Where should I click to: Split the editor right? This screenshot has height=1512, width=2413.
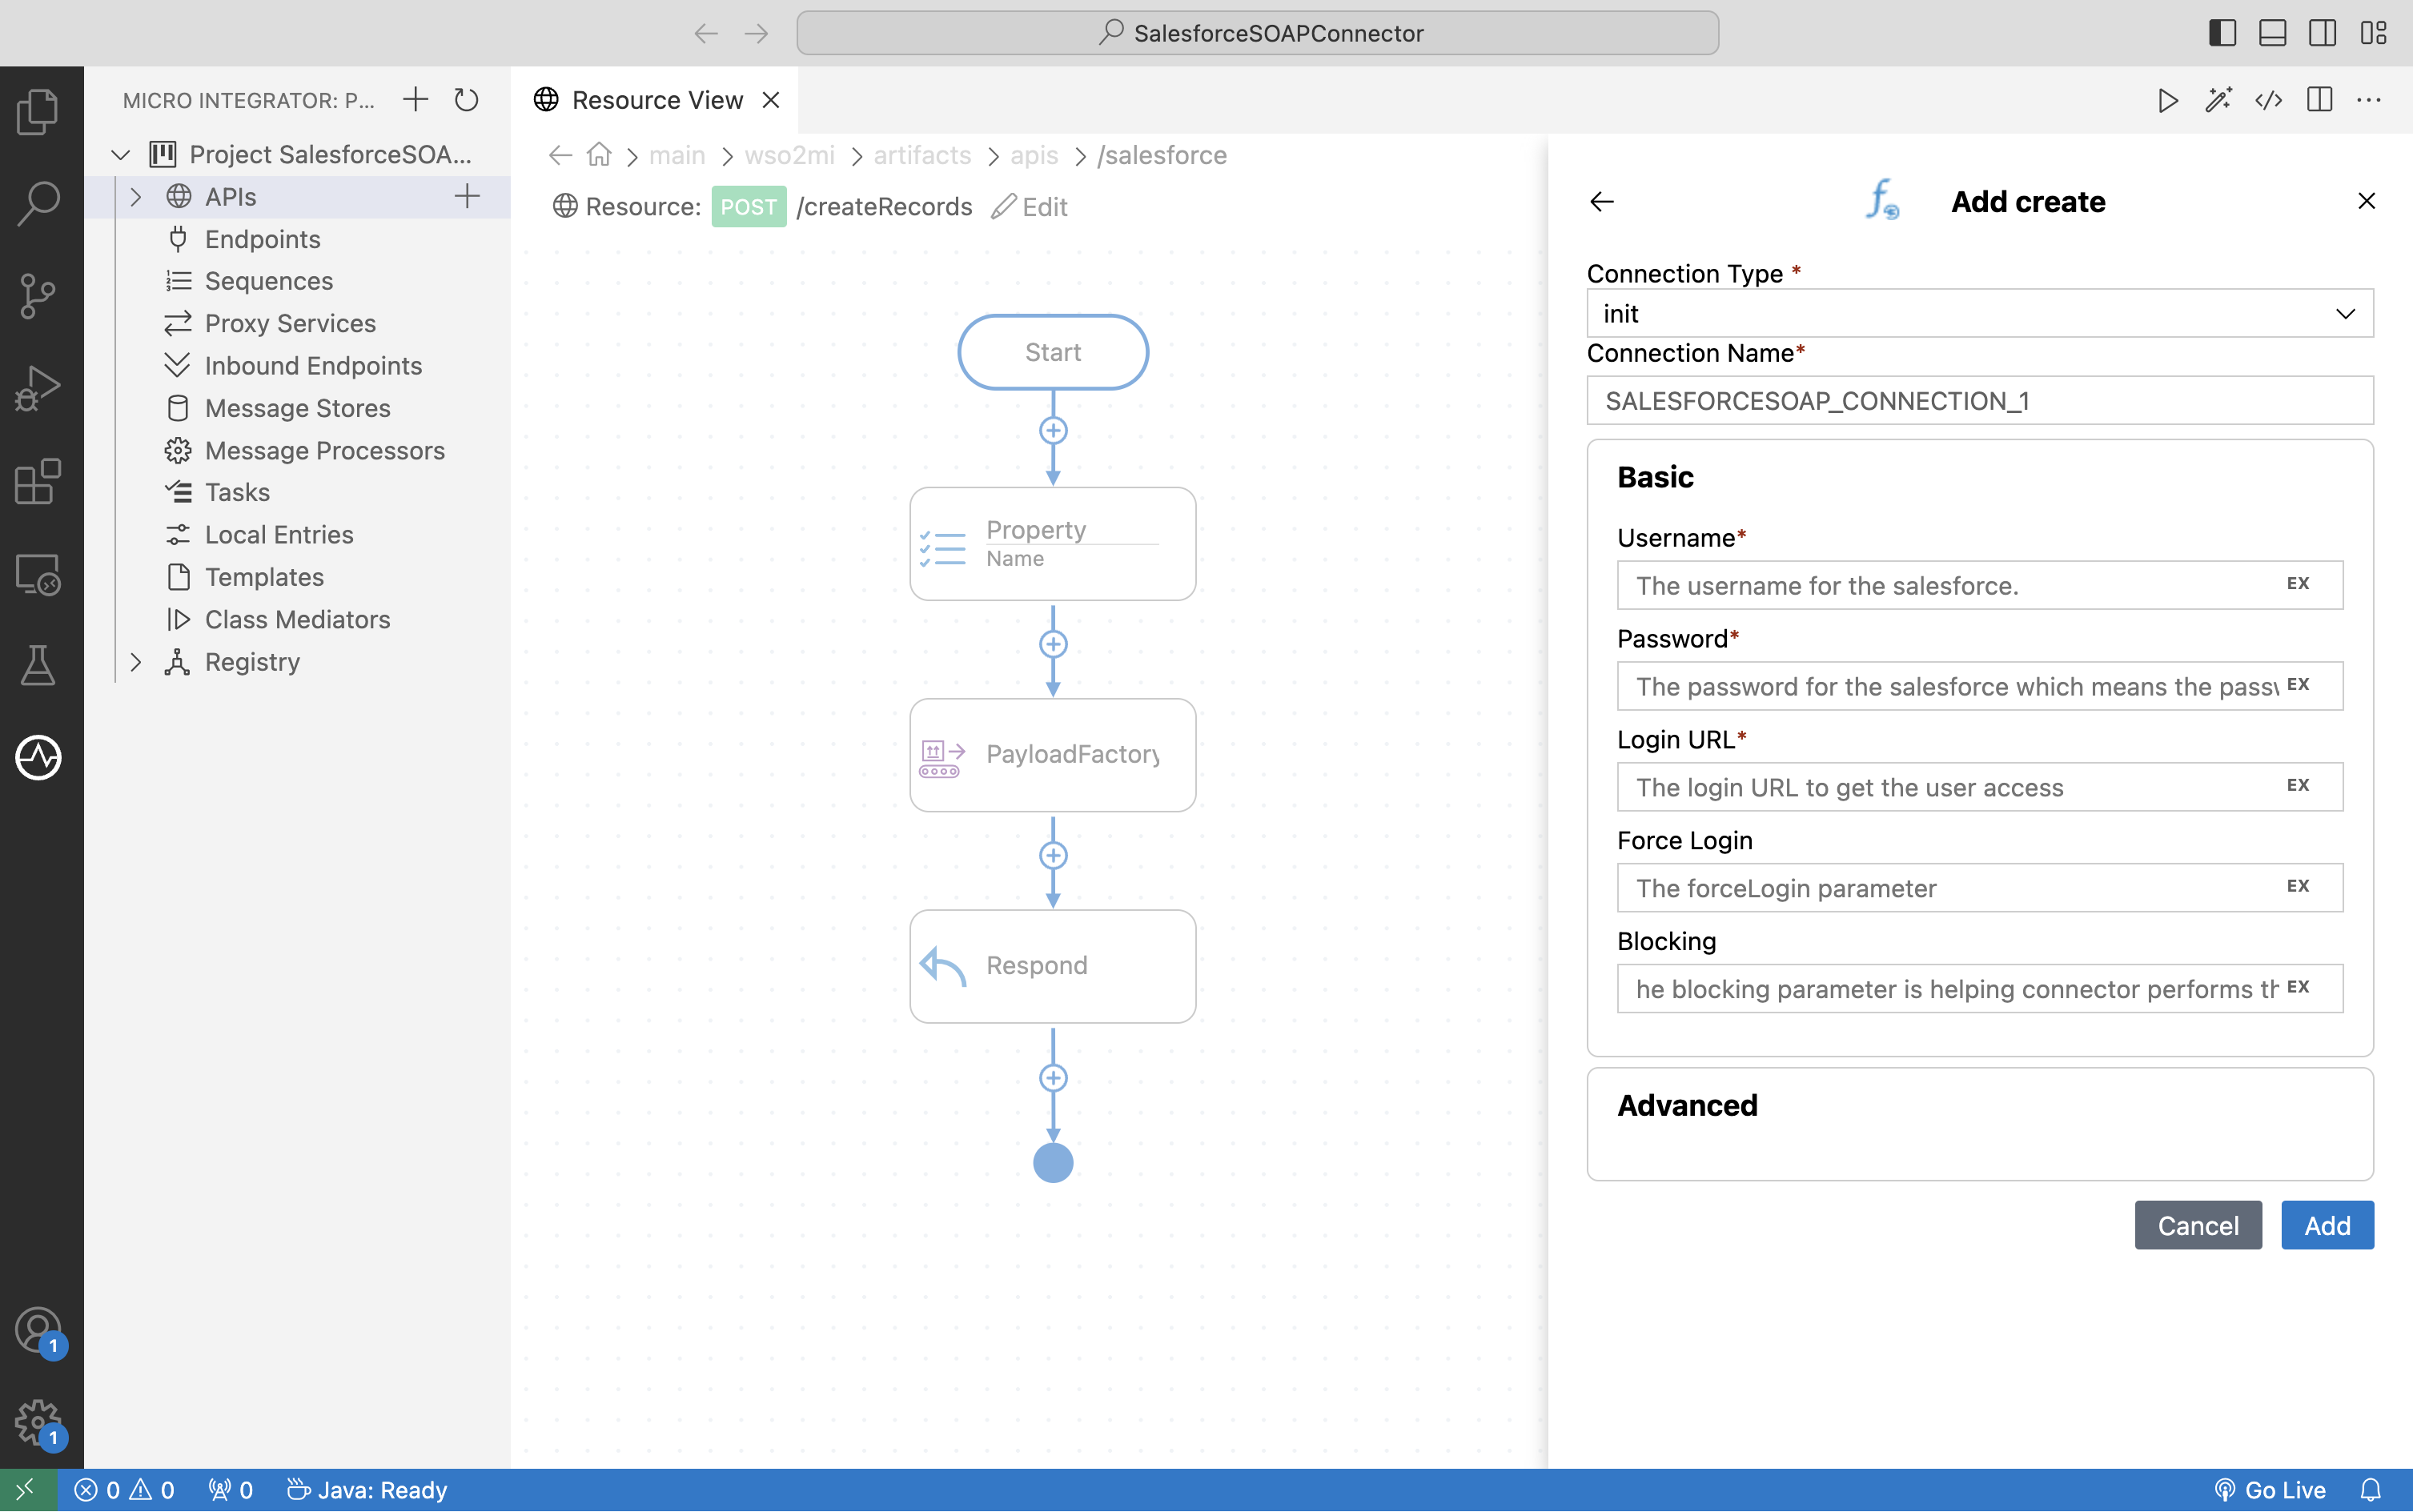(x=2319, y=100)
